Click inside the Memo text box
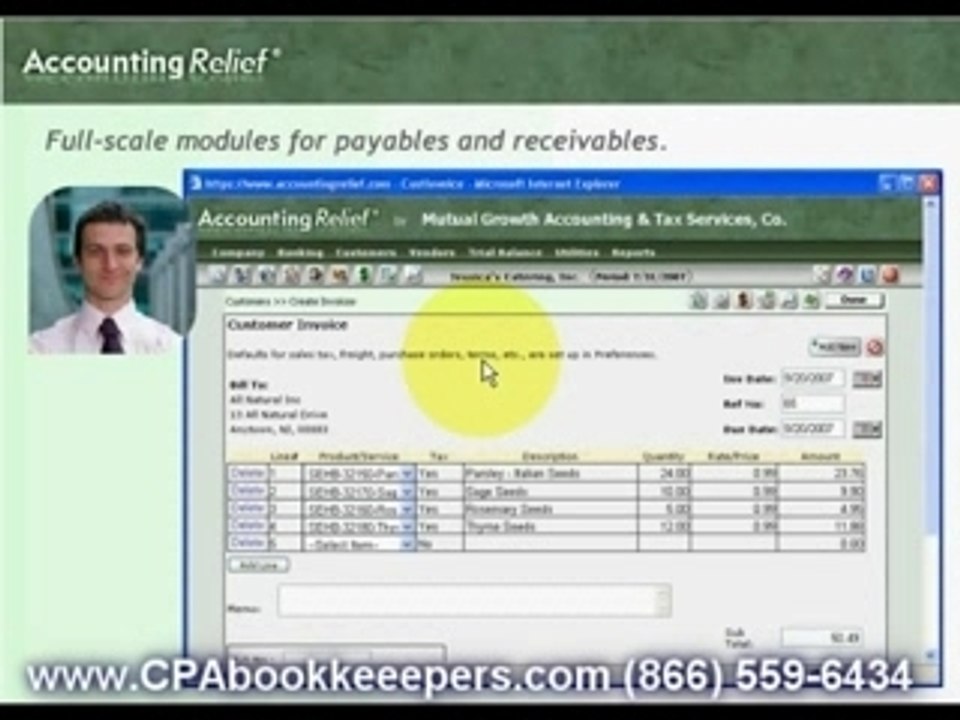 pos(474,600)
